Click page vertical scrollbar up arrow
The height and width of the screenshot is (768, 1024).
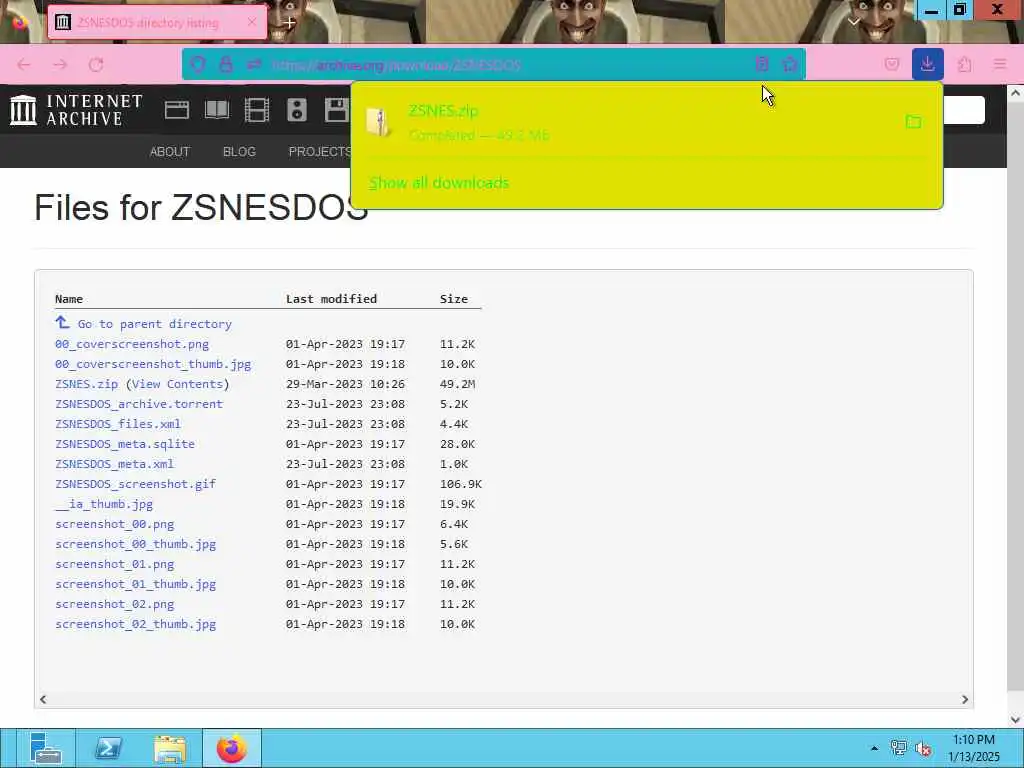click(1015, 93)
